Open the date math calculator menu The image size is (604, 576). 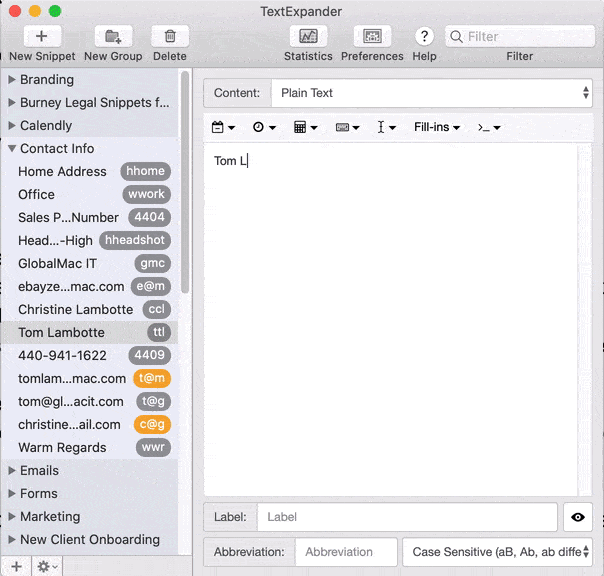(305, 127)
